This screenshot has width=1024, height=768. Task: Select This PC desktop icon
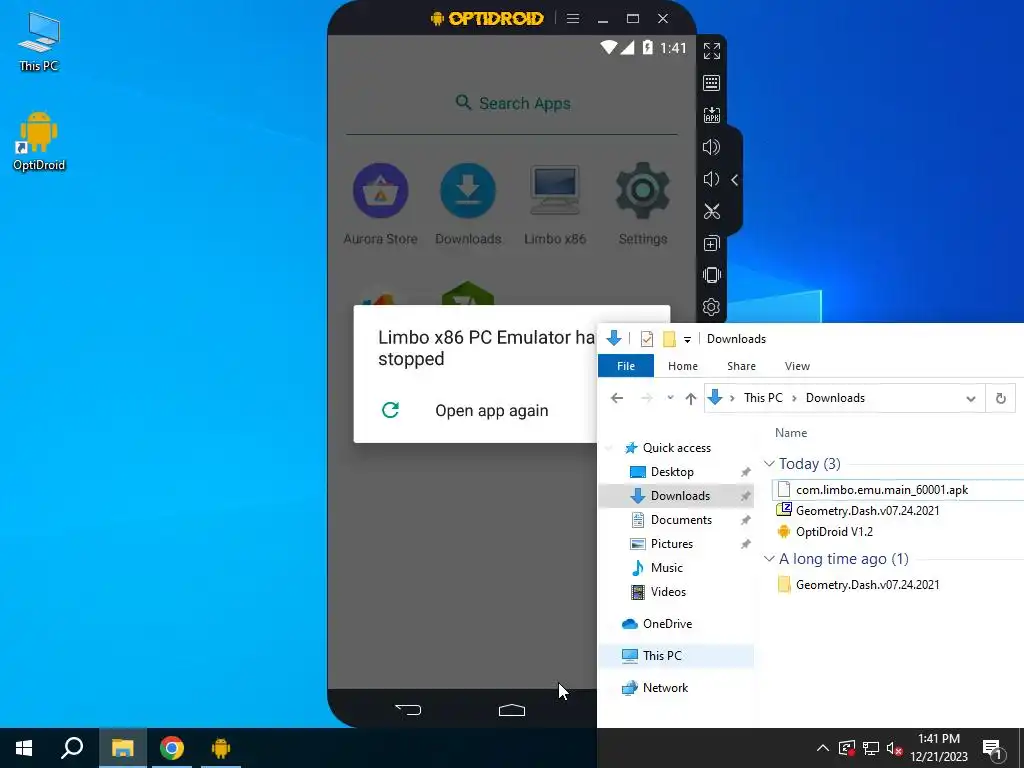pos(39,41)
